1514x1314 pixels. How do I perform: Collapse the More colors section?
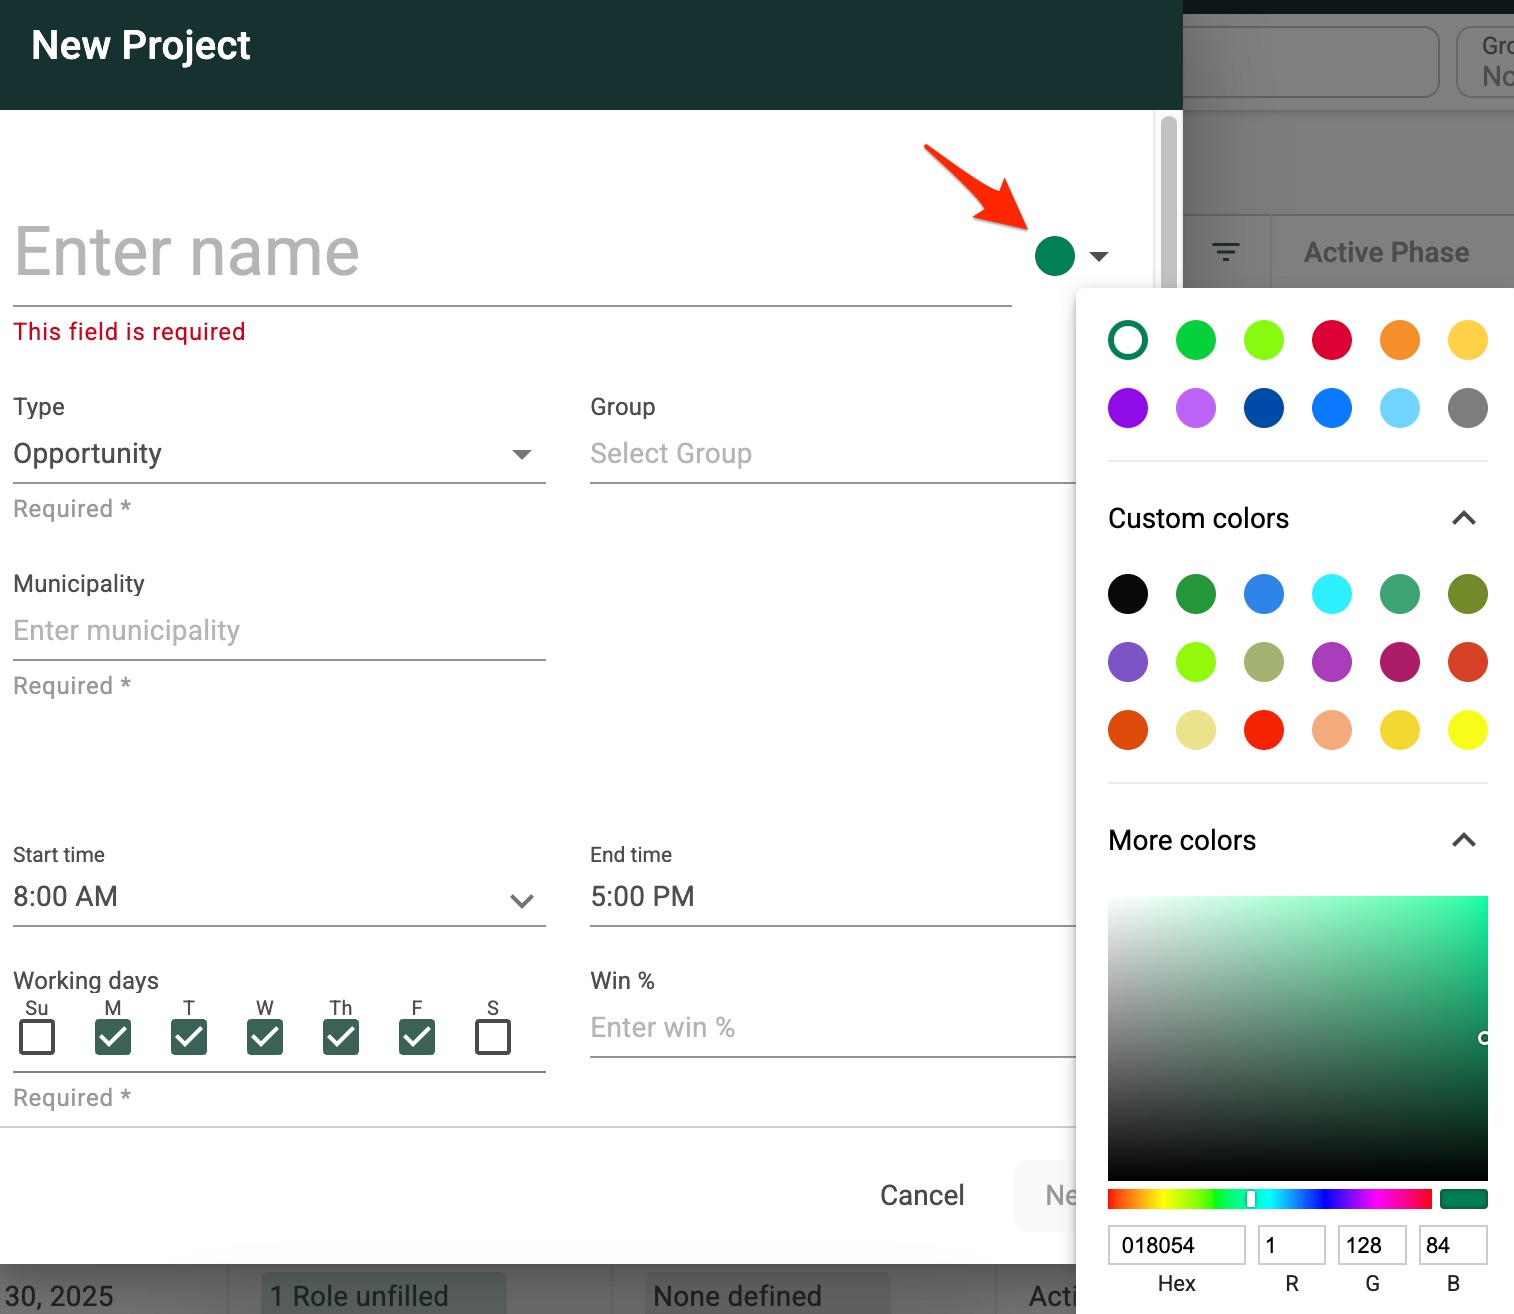click(x=1464, y=840)
